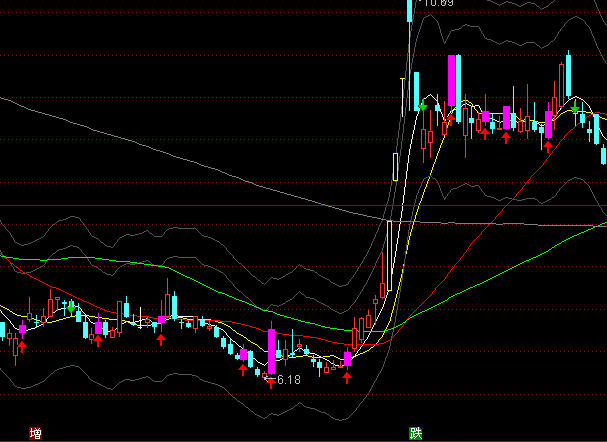Select the third red up-arrow from the left

pyautogui.click(x=160, y=341)
